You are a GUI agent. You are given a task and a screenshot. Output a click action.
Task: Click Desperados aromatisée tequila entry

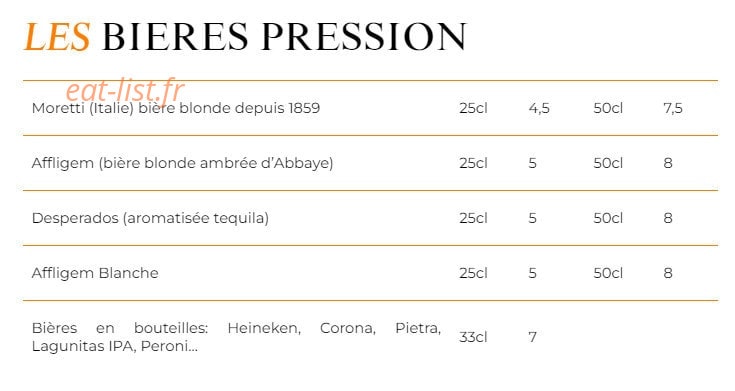pos(150,218)
